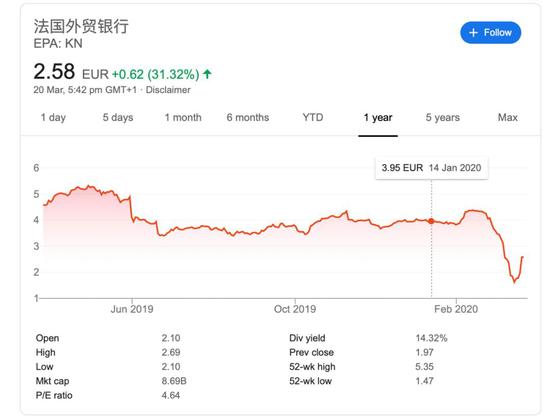
Task: Select the 5 days range tab
Action: pos(118,118)
